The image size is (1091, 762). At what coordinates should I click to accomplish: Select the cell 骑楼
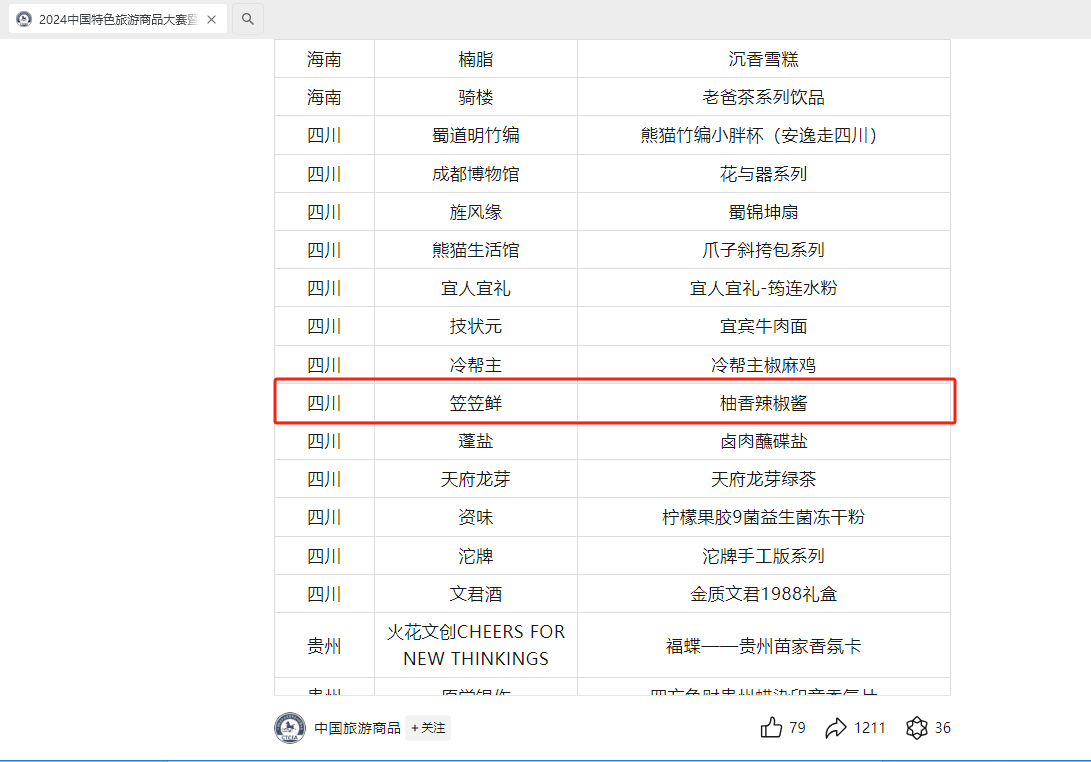click(x=476, y=97)
